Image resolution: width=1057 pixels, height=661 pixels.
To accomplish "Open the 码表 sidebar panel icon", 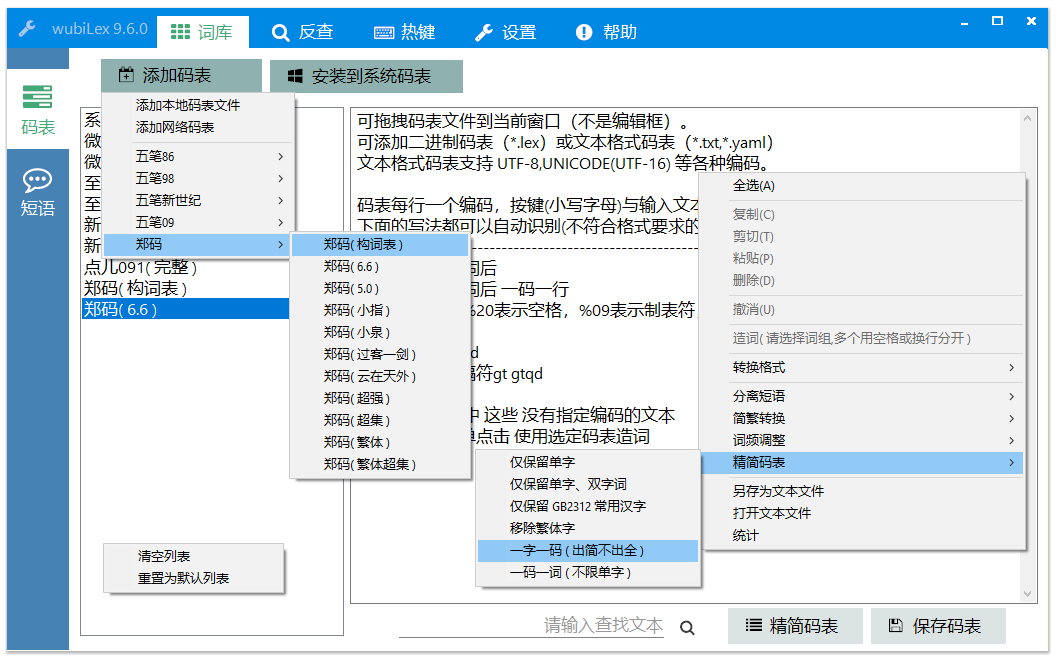I will coord(38,110).
